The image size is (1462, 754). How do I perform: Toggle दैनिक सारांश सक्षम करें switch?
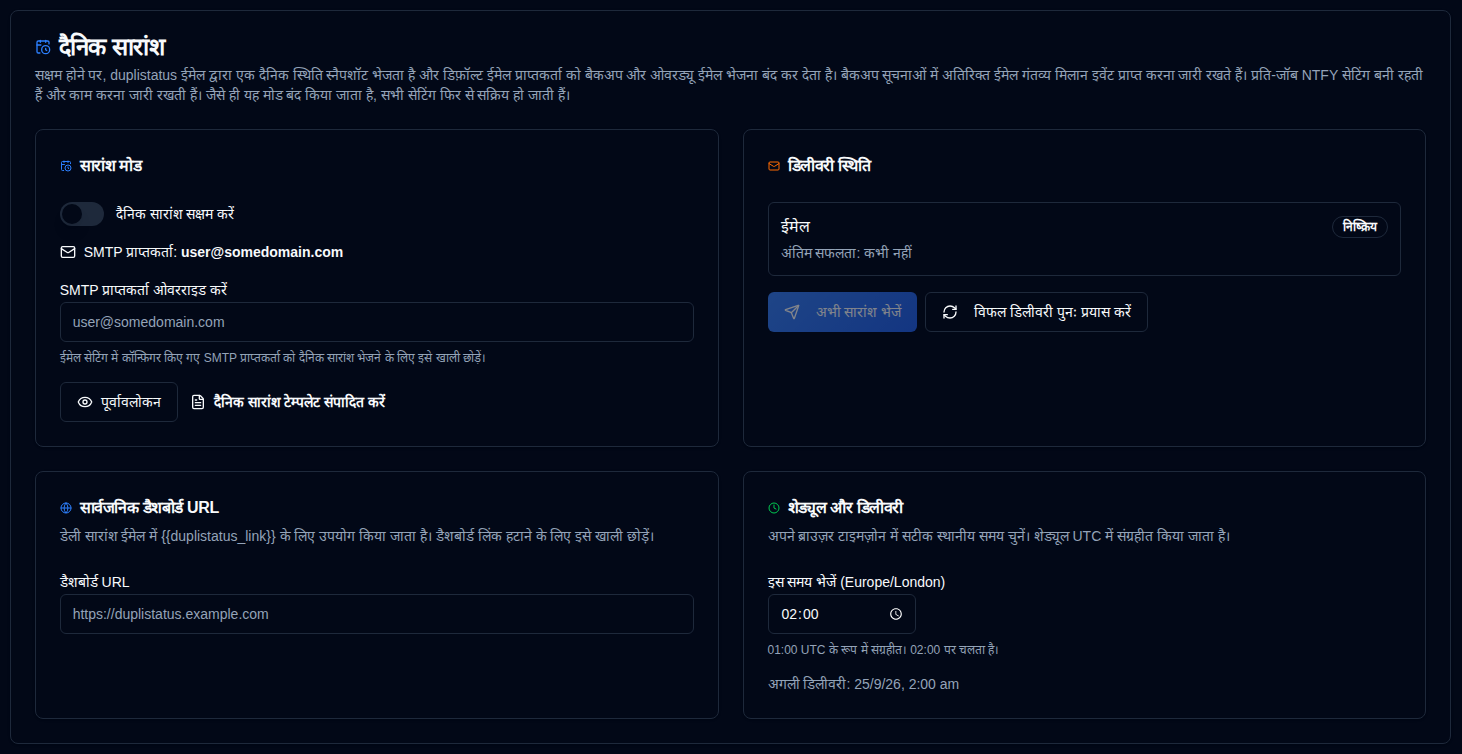(82, 214)
